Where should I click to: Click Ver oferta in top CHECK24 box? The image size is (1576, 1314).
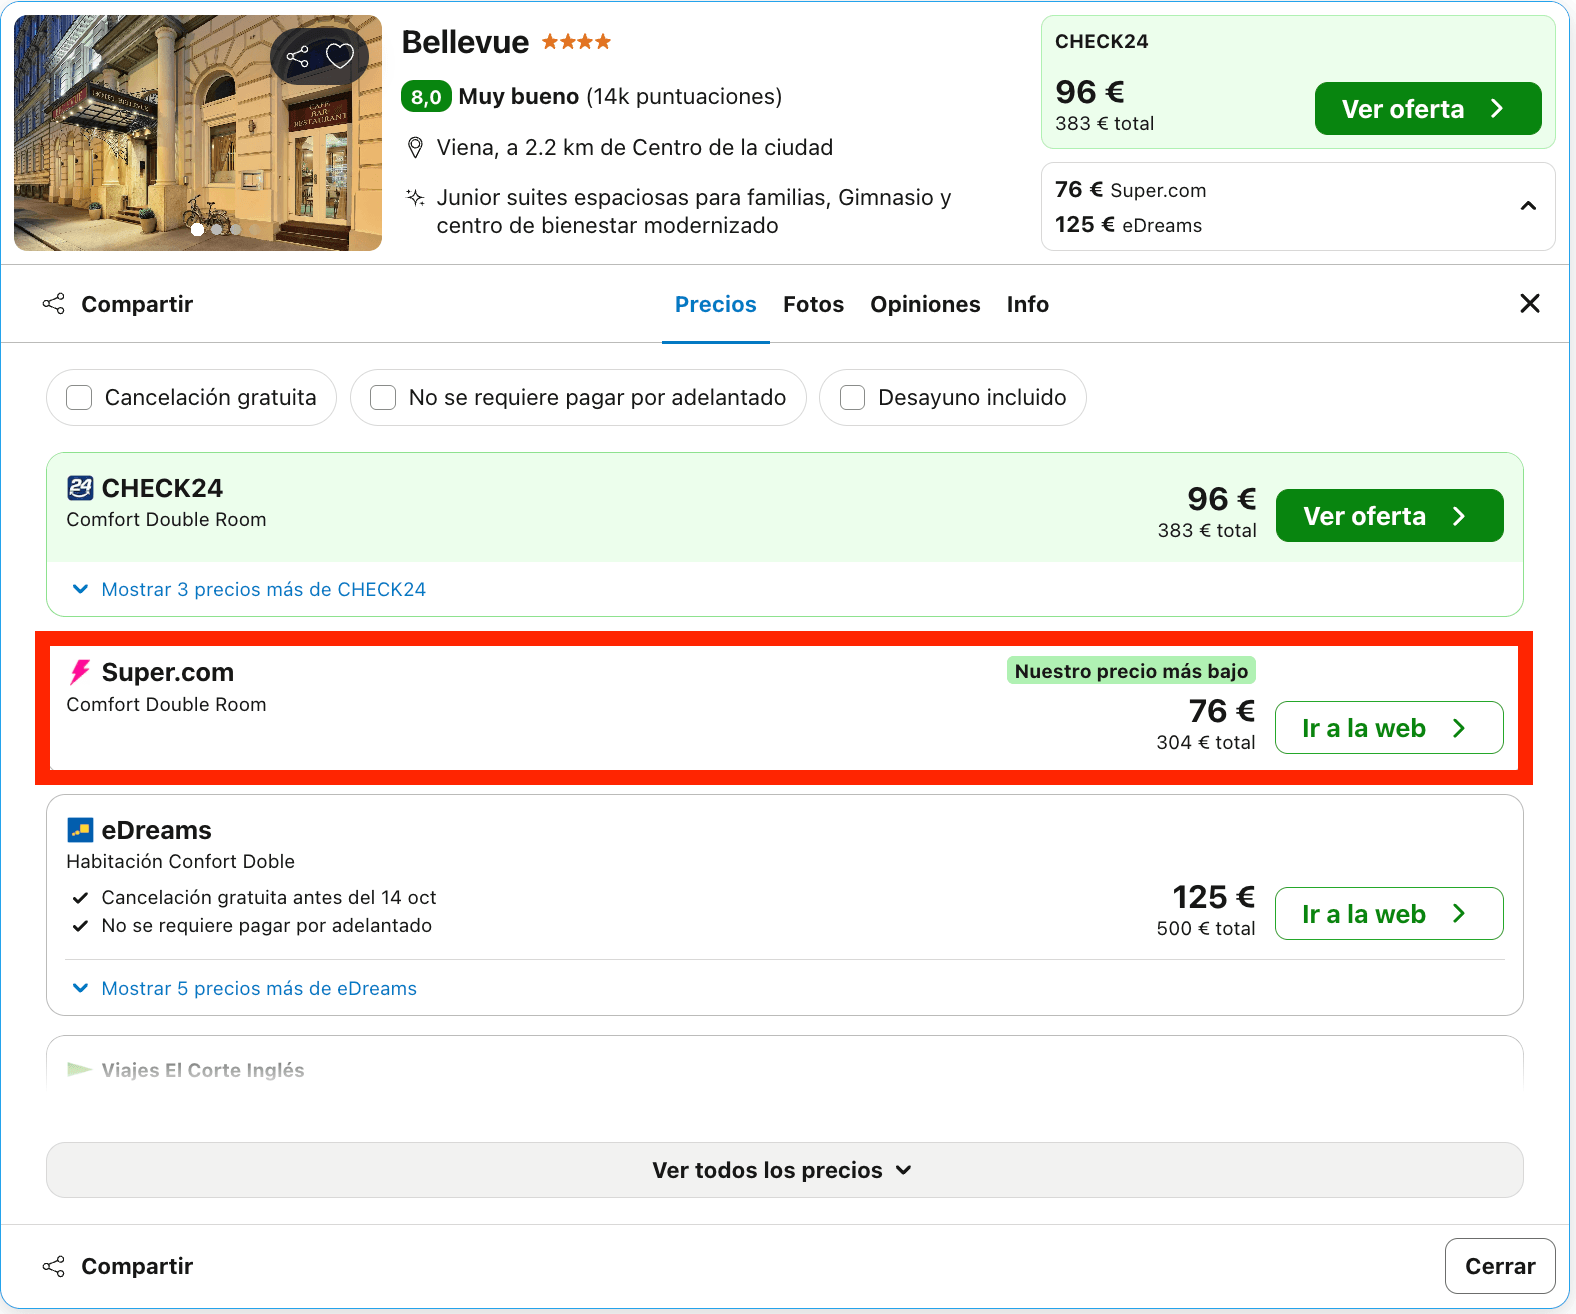[1428, 109]
